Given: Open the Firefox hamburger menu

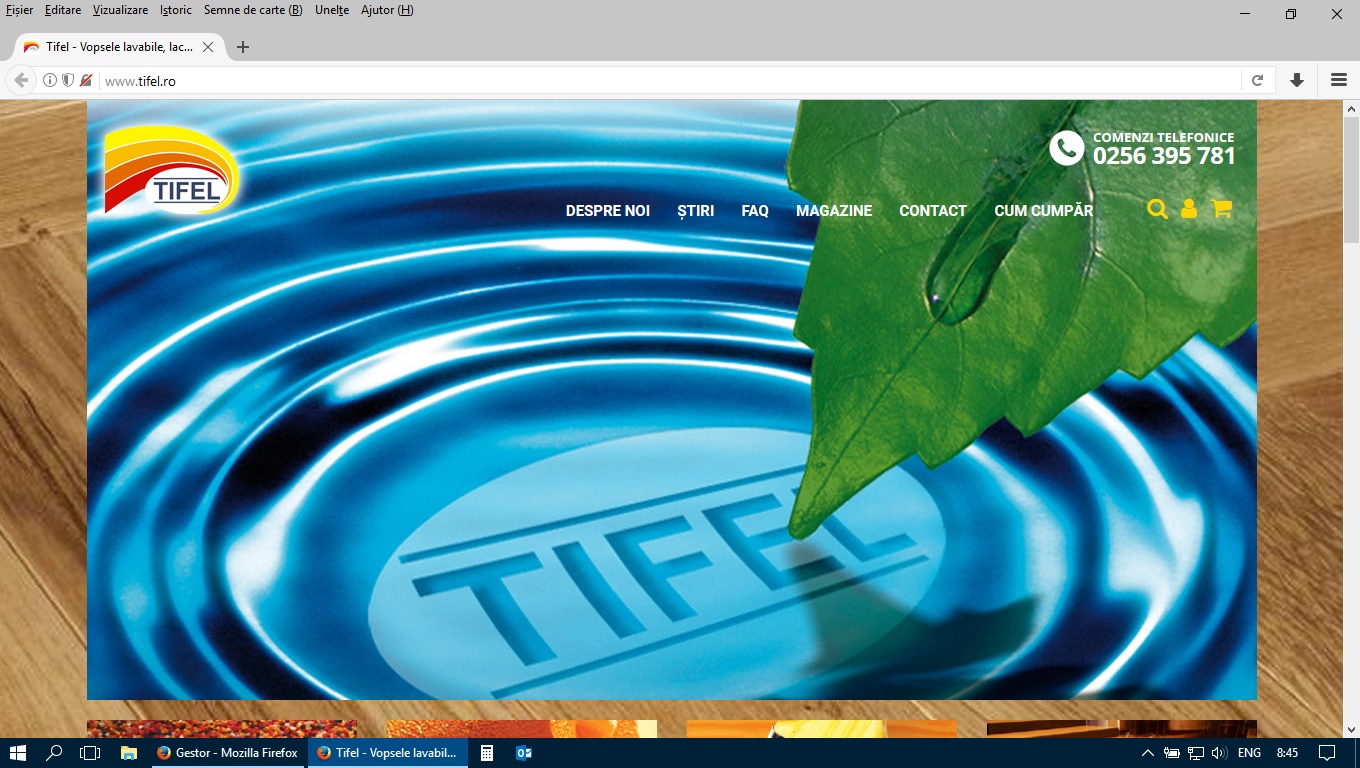Looking at the screenshot, I should [1339, 80].
